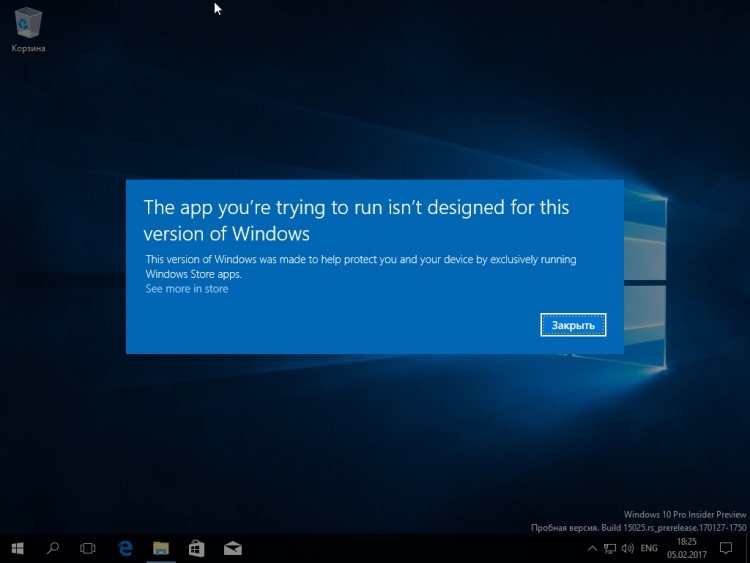Screen dimensions: 750x563
Task: Open the Action Center notification icon
Action: tap(726, 548)
